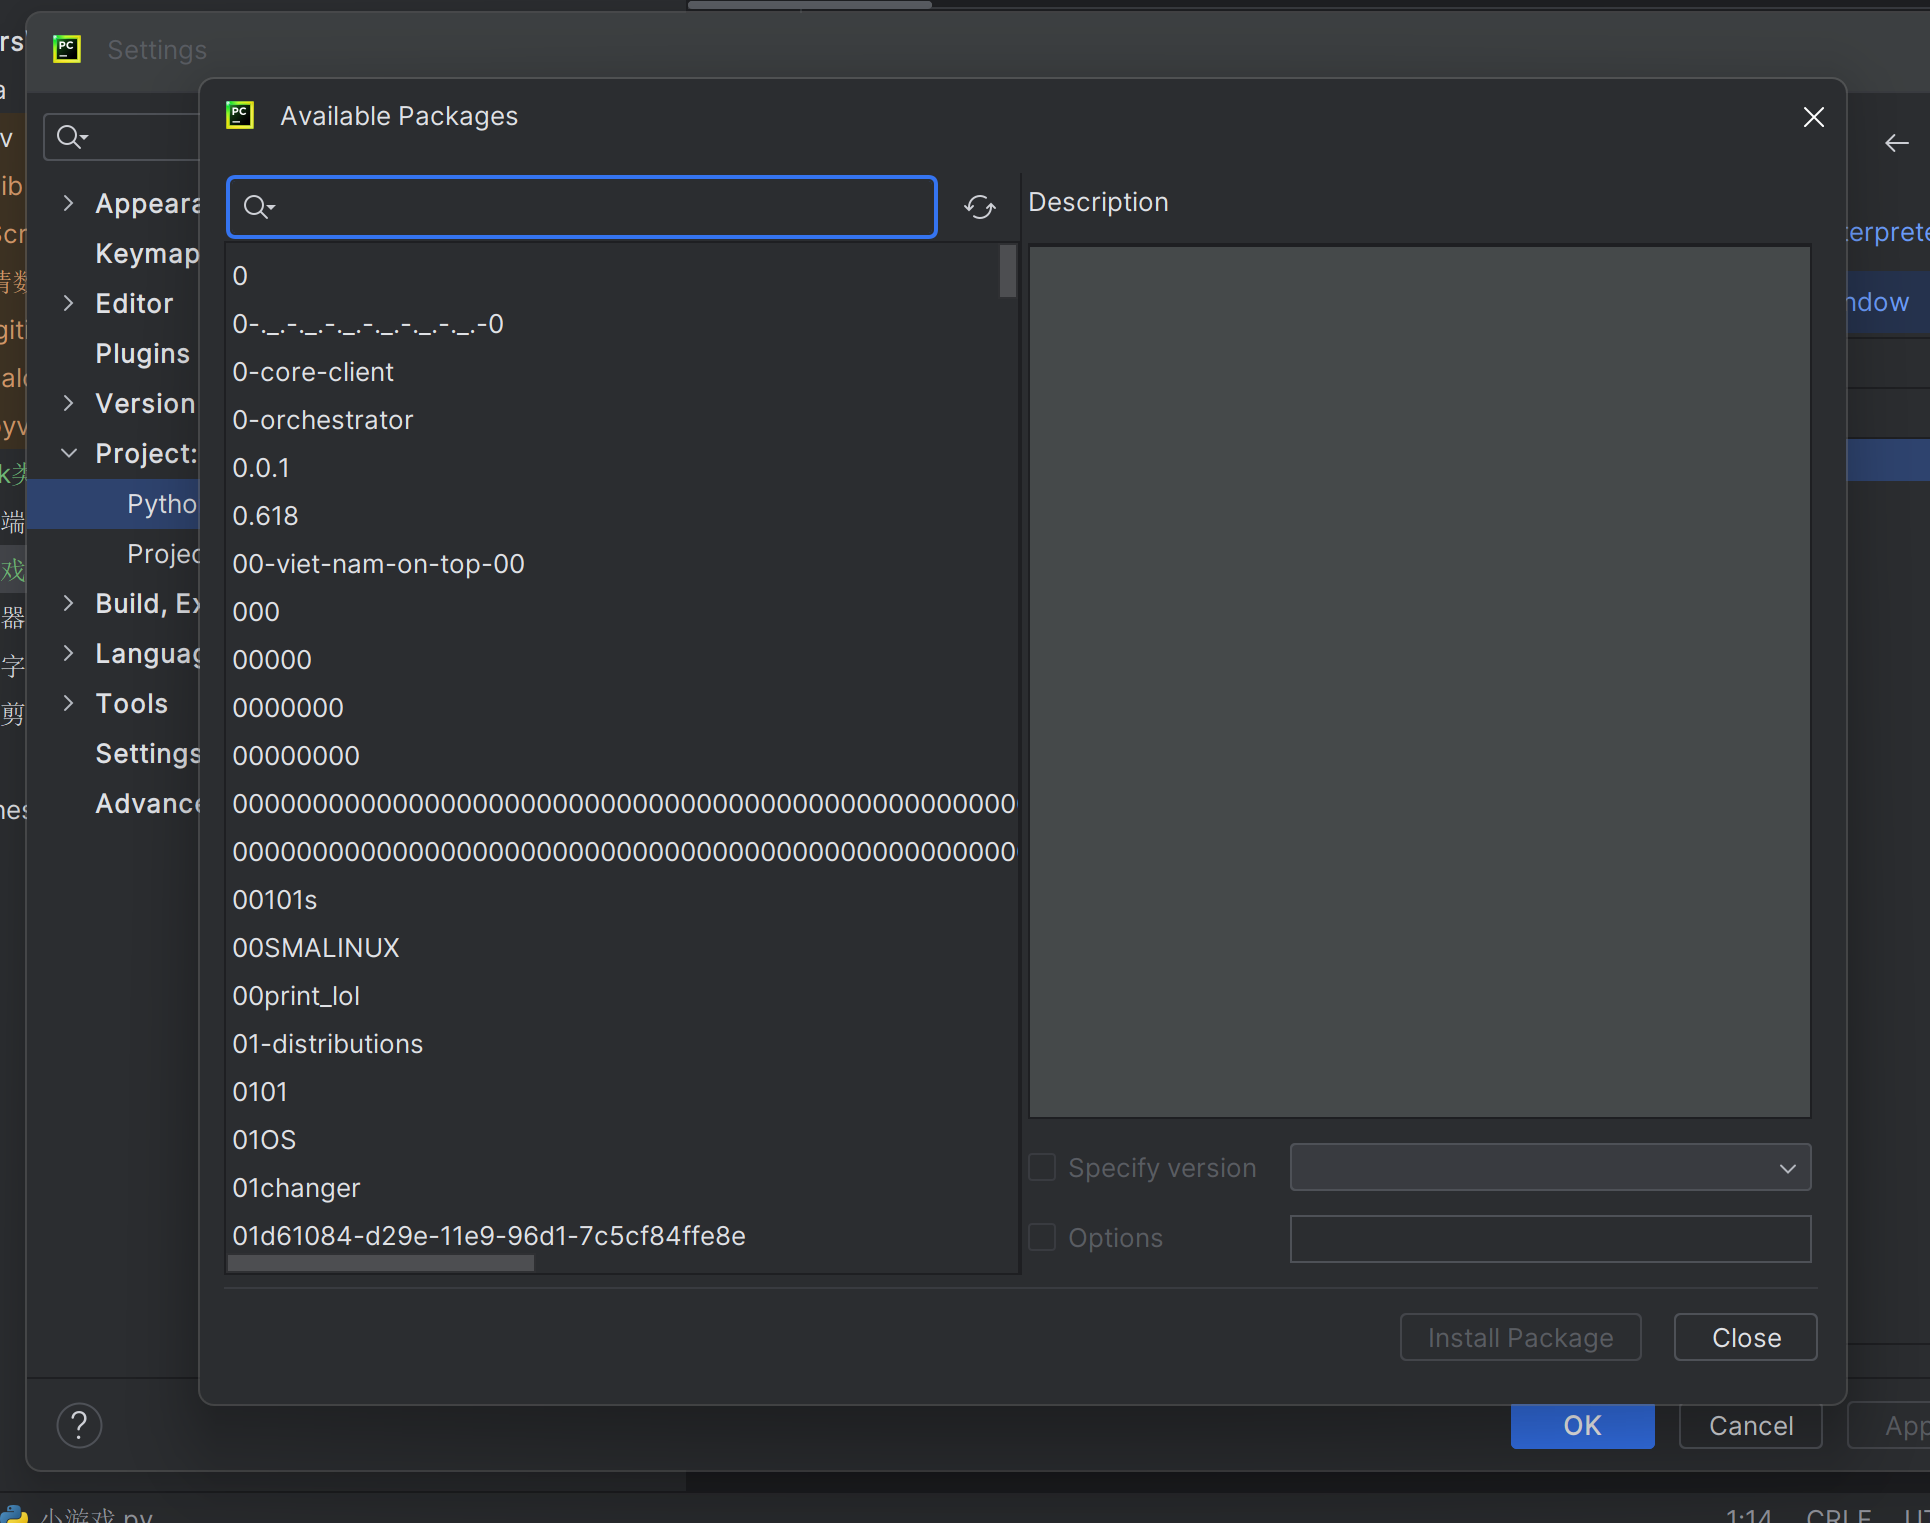Expand the Languages settings node
The width and height of the screenshot is (1930, 1523).
click(68, 653)
